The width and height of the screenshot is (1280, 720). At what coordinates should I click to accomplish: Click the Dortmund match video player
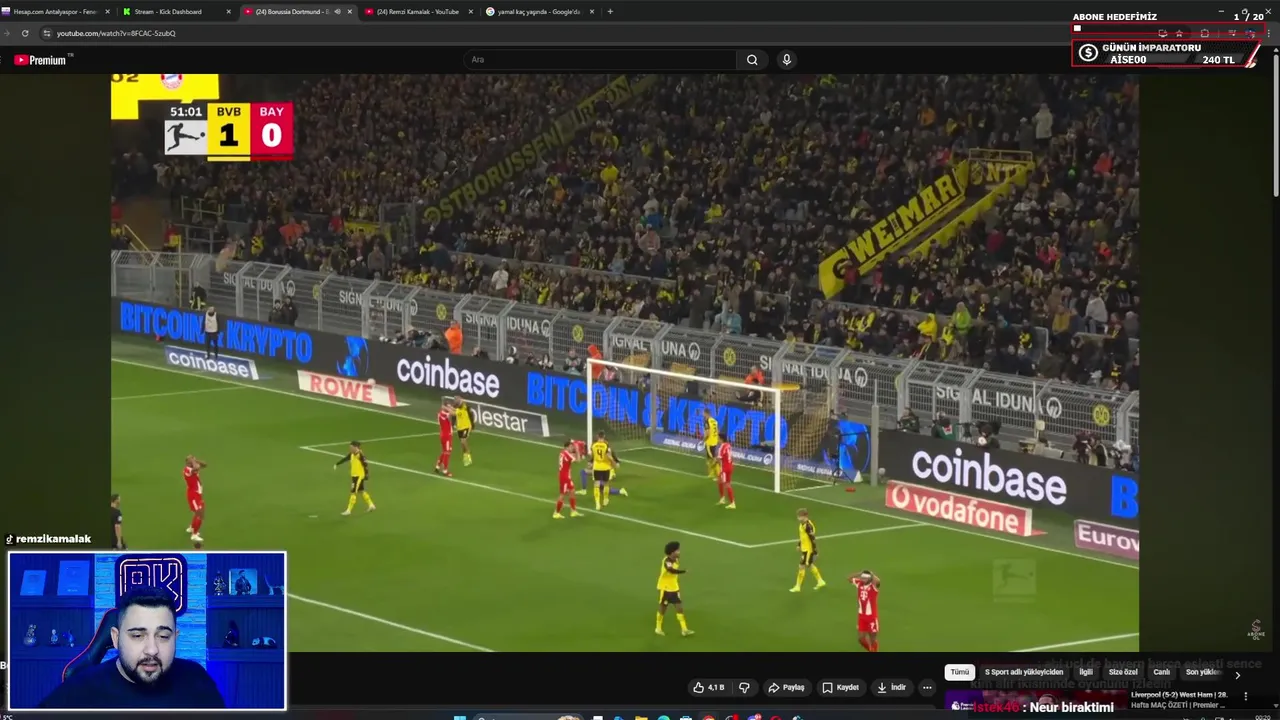coord(624,362)
